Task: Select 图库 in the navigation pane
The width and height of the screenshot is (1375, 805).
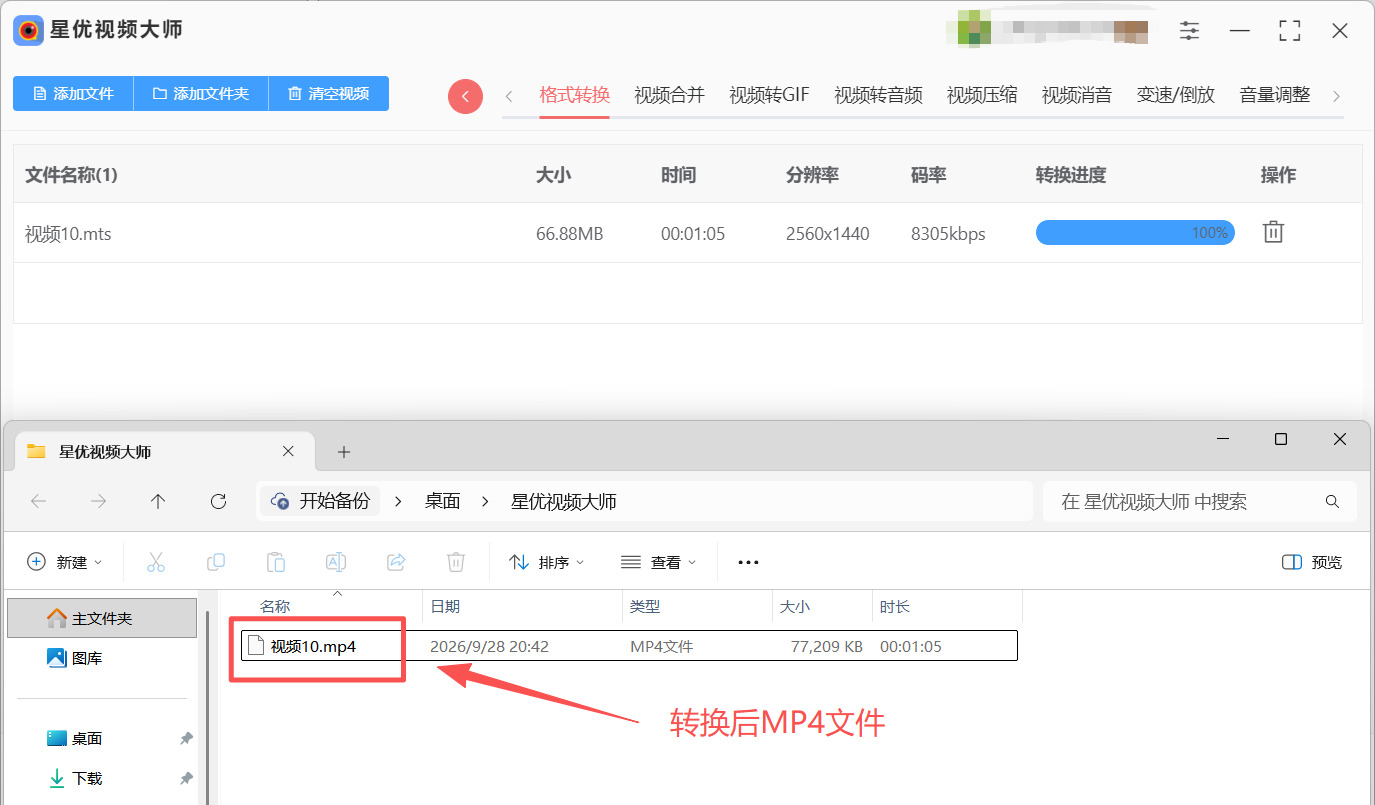Action: point(75,658)
